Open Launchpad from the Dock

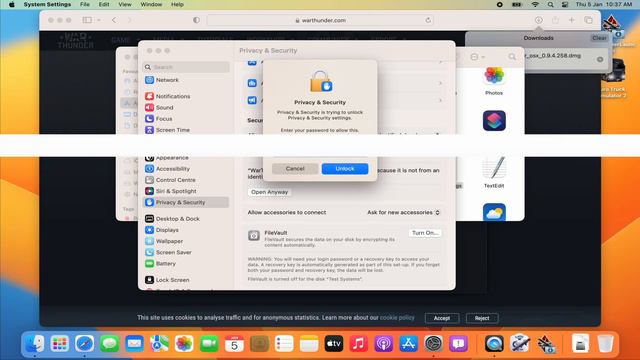coord(60,344)
